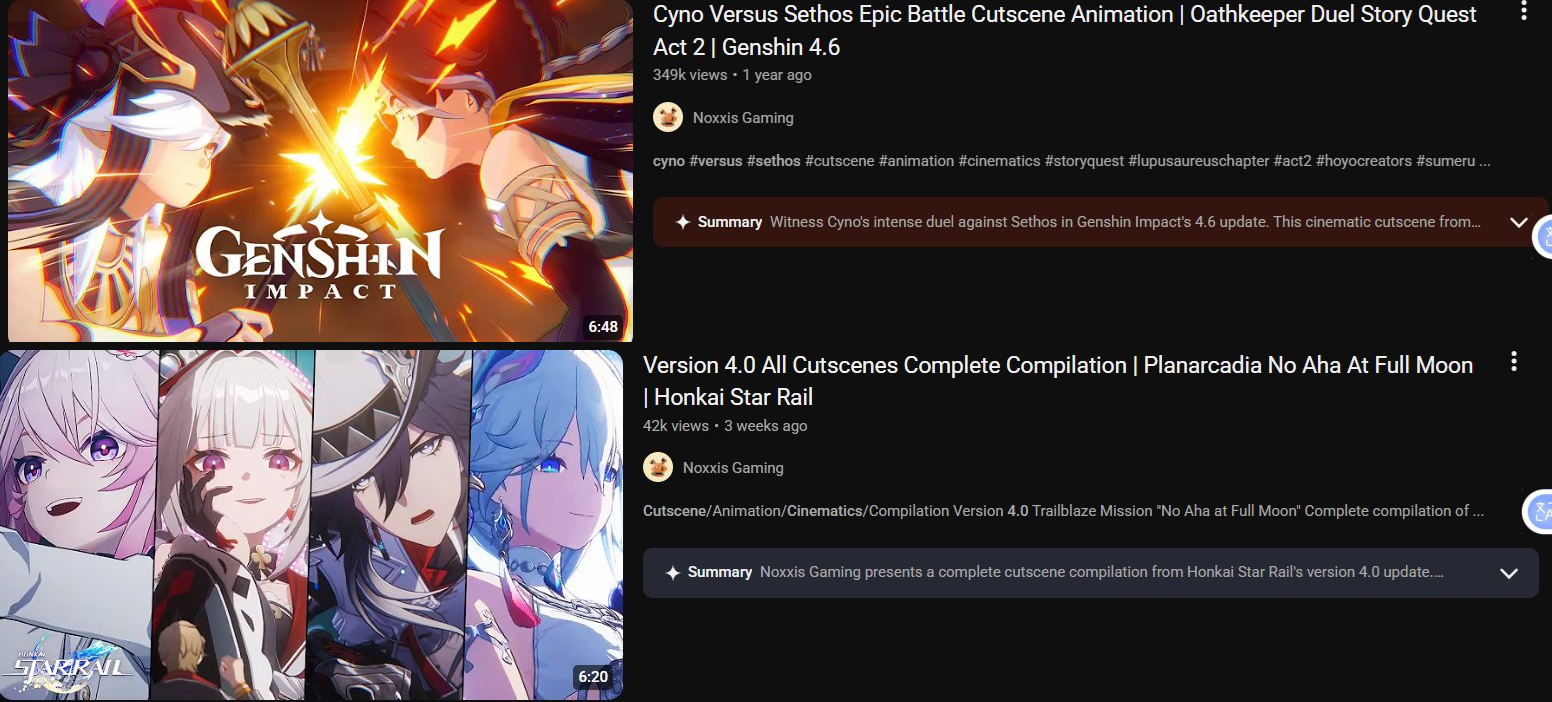Click the #sethos hashtag in description
The image size is (1552, 702).
[773, 161]
